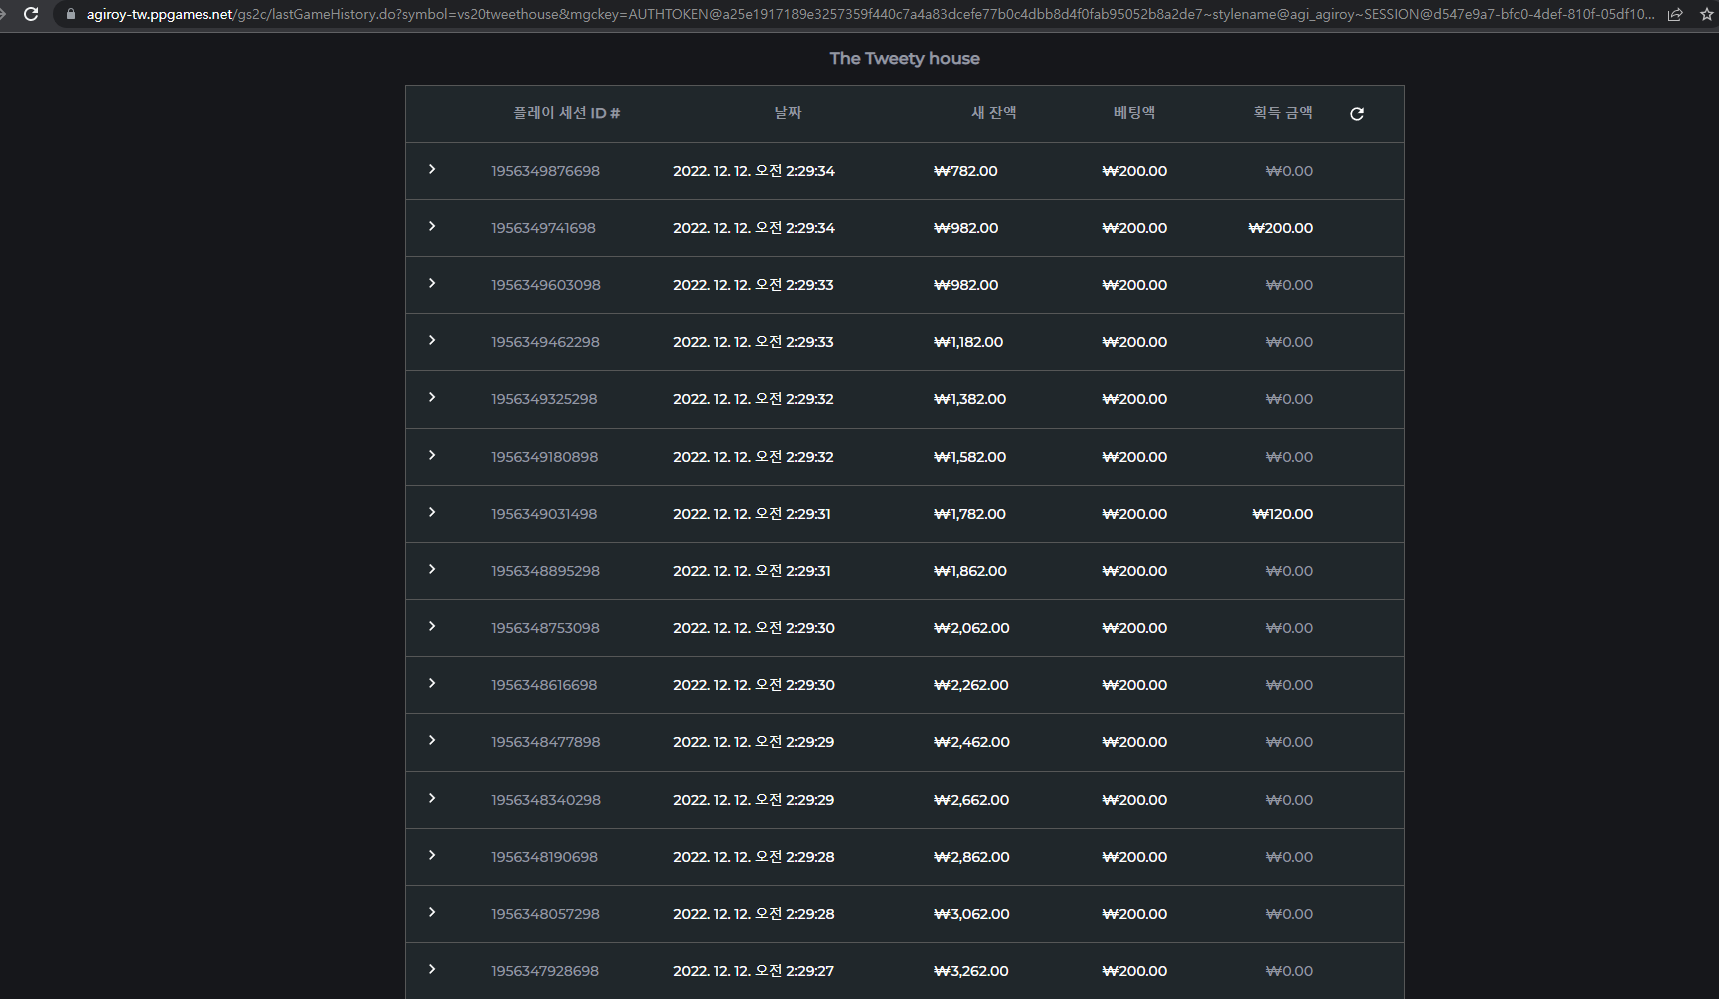Expand row for session 1956349325298

point(432,397)
